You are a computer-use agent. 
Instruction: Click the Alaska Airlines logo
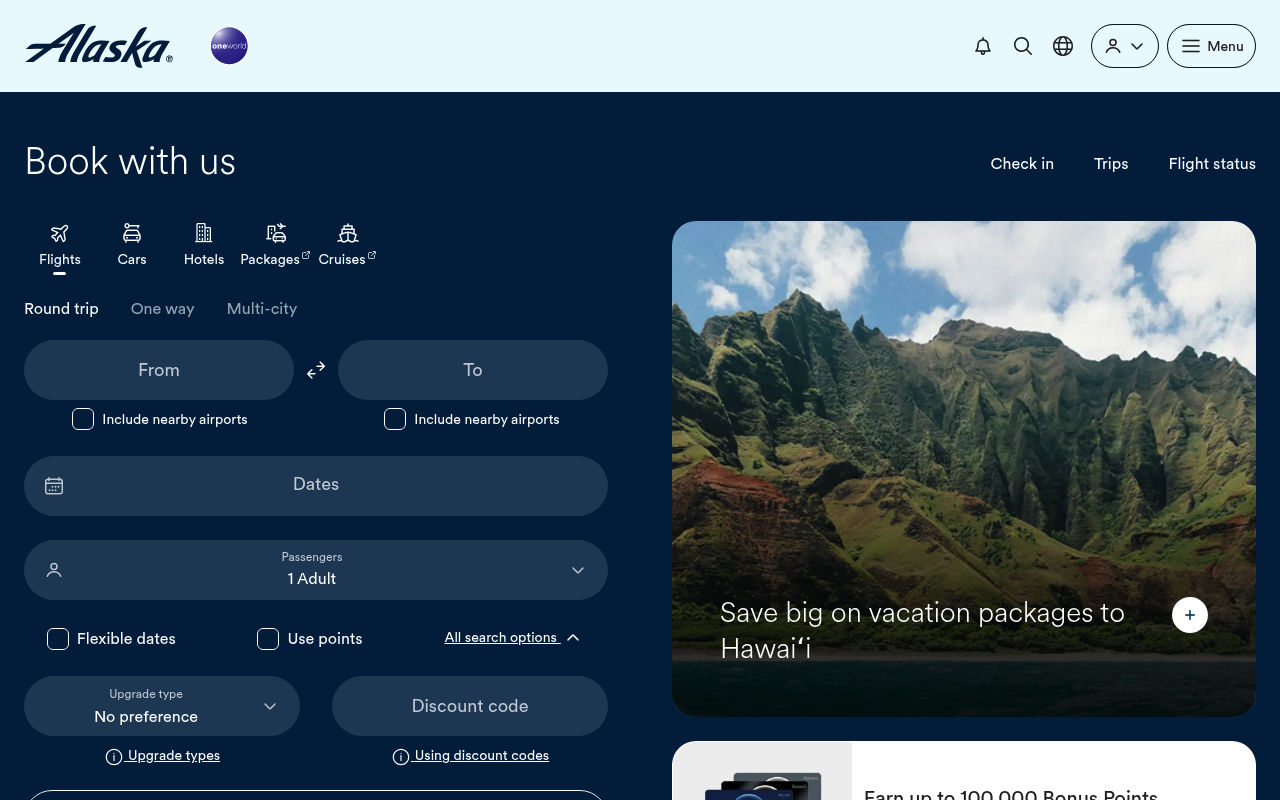click(99, 46)
